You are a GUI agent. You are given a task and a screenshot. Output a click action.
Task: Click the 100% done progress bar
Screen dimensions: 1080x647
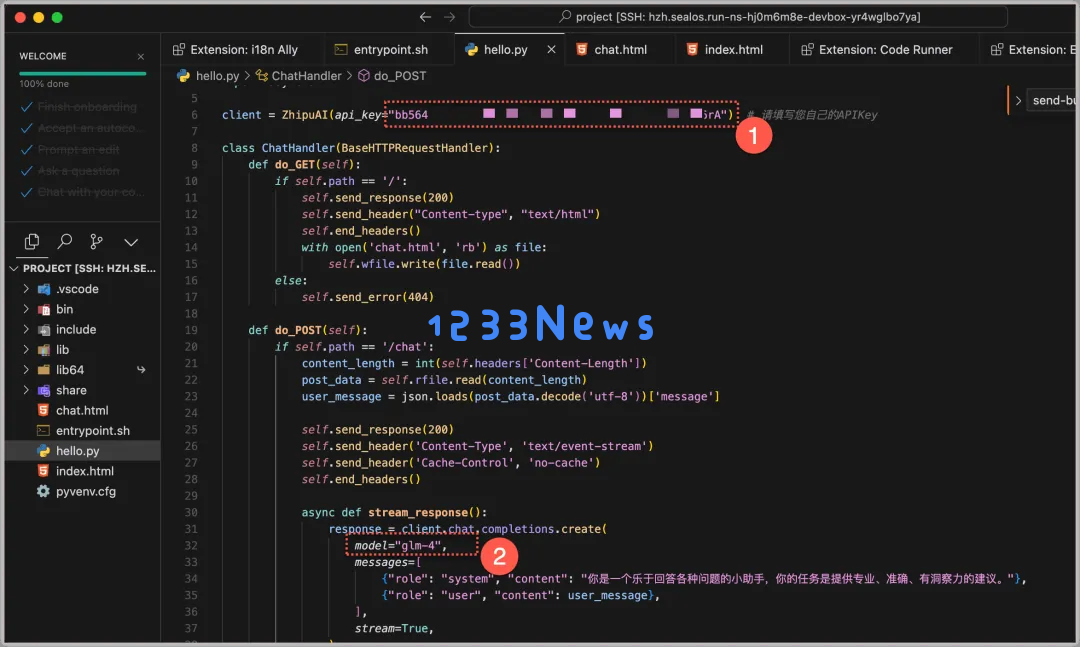point(83,73)
